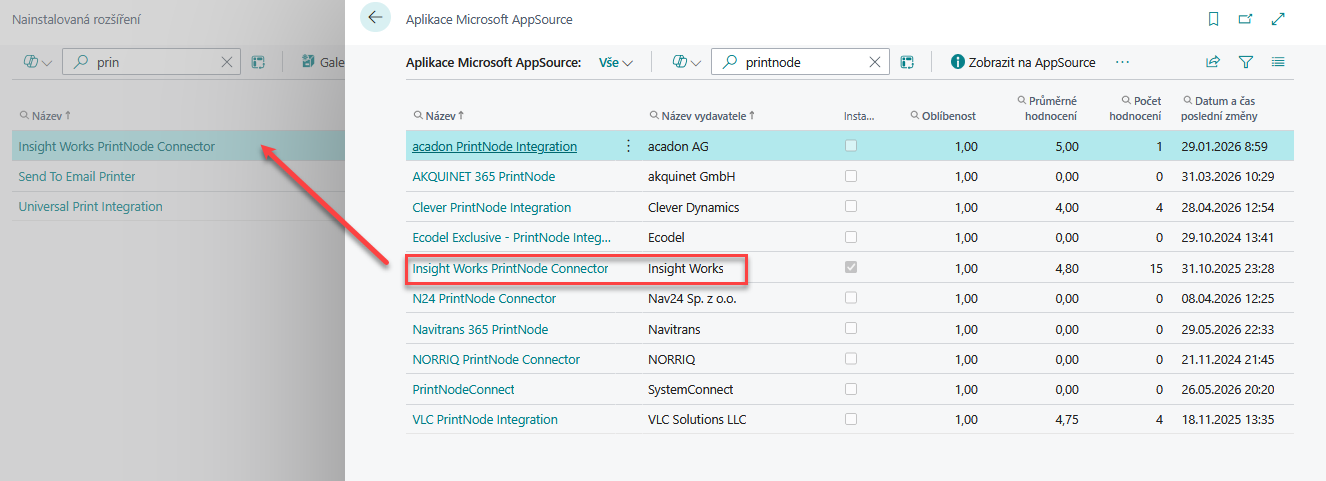Sort by Oblíbenost column header
This screenshot has width=1326, height=481.
[943, 116]
